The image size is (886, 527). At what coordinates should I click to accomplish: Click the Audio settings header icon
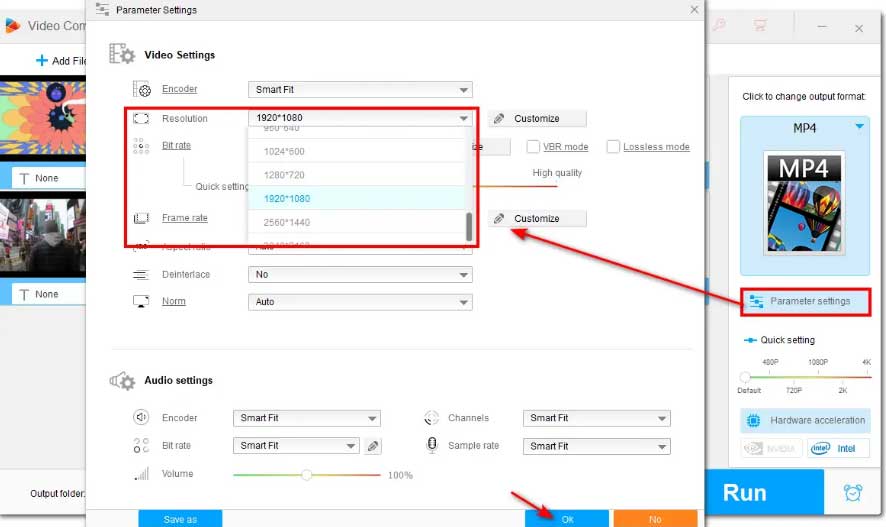pyautogui.click(x=122, y=381)
